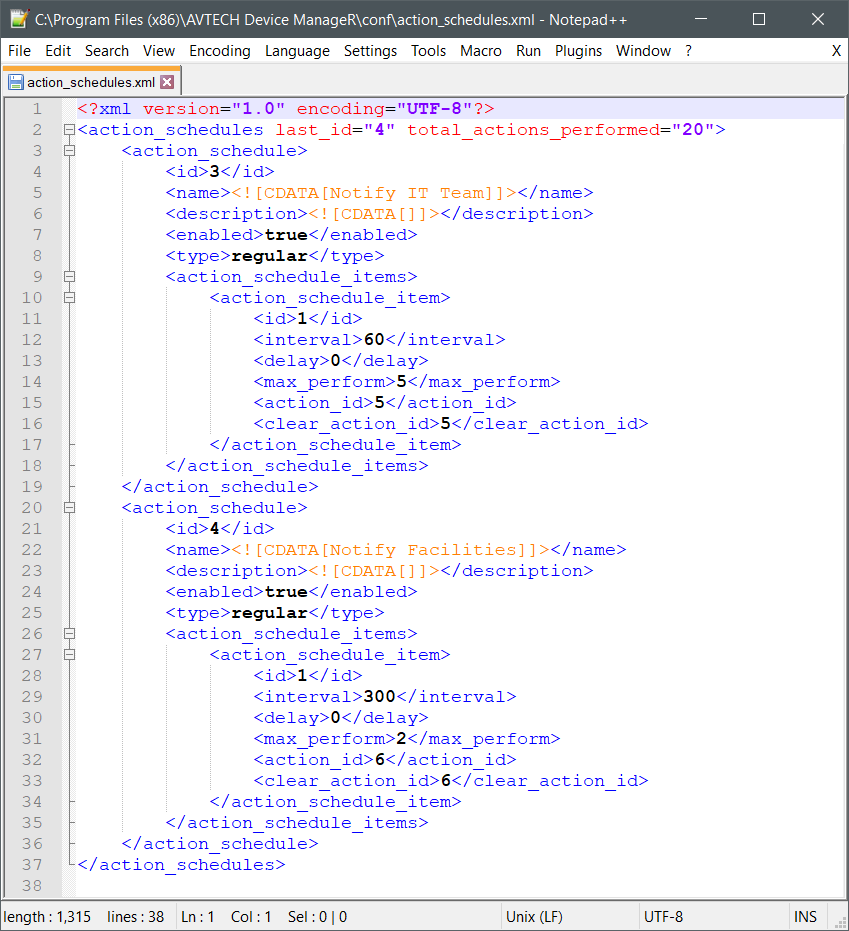This screenshot has height=931, width=849.
Task: Click the UTF-8 encoding field in the status bar
Action: point(663,916)
